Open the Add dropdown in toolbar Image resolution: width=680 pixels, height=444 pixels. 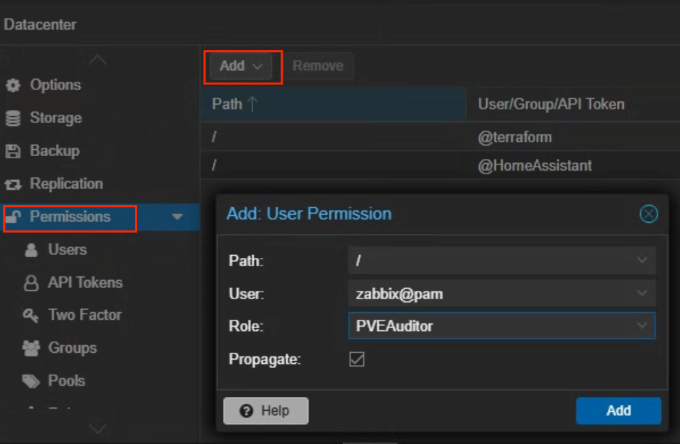[242, 66]
